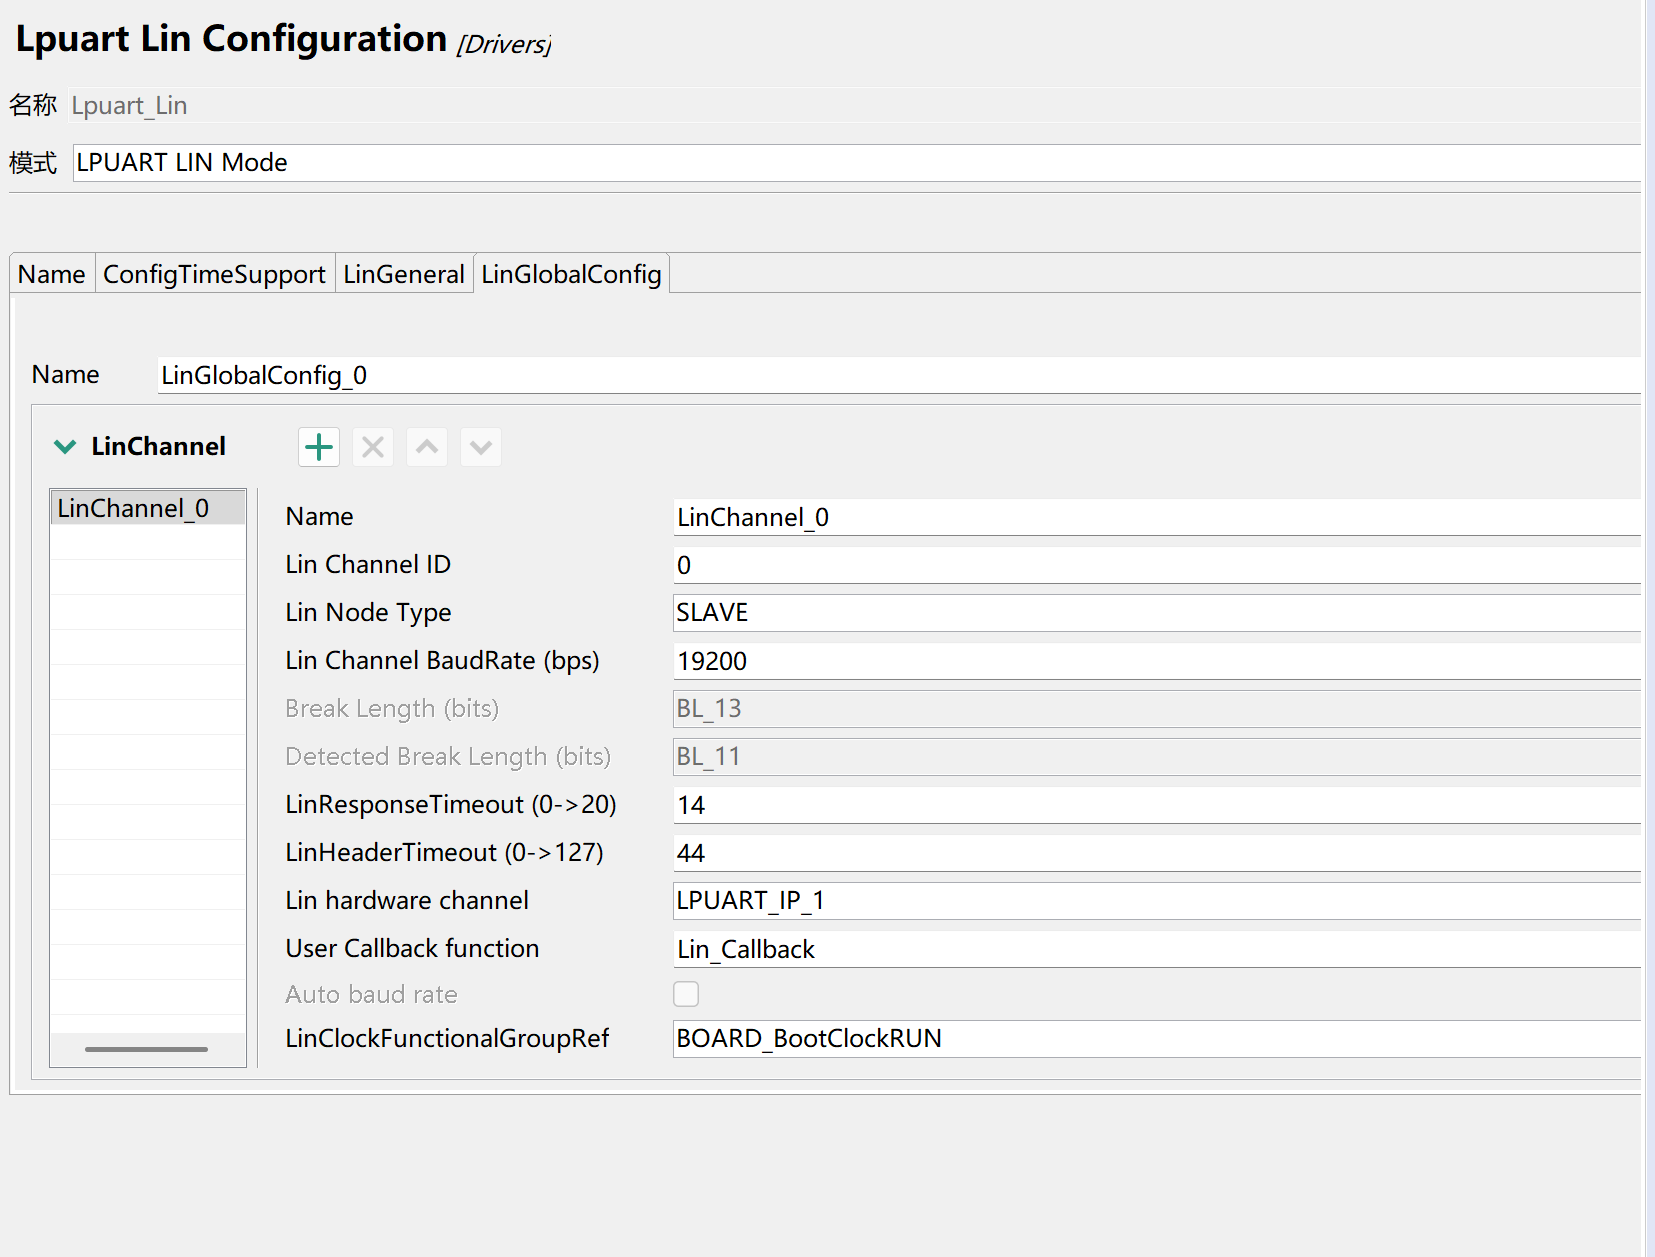
Task: Toggle the Auto baud rate checkbox
Action: (686, 994)
